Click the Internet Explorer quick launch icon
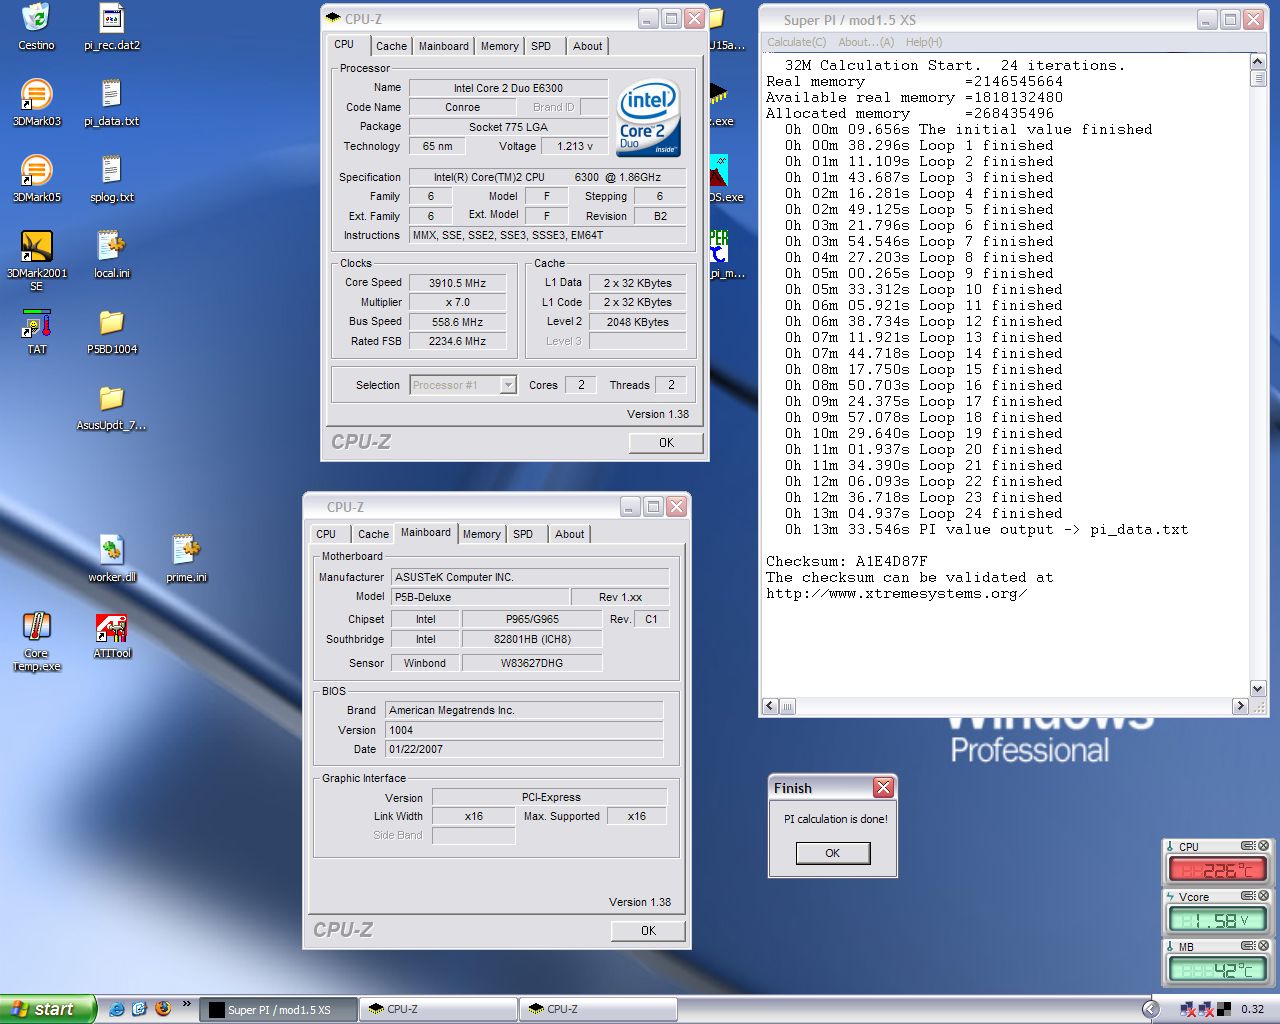This screenshot has width=1280, height=1024. pos(117,1009)
